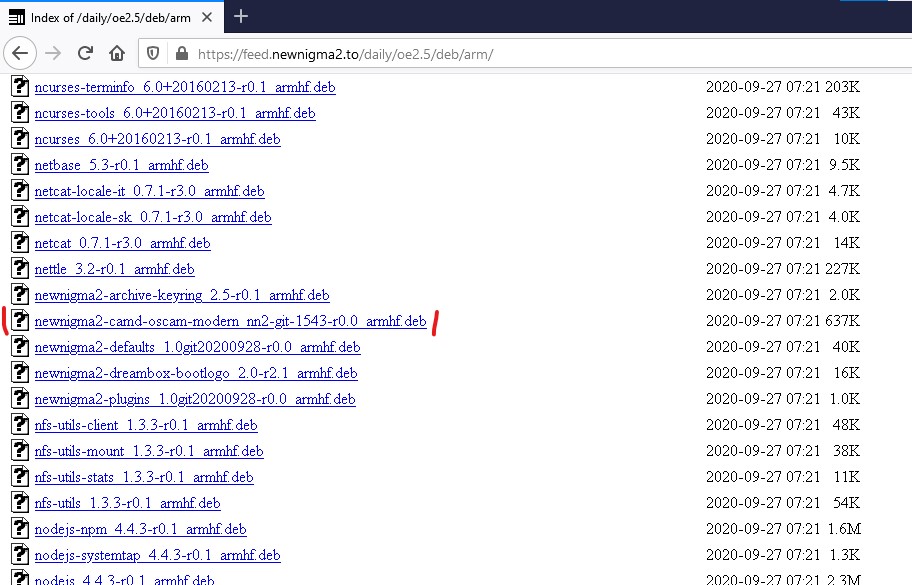912x585 pixels.
Task: Download newnigma2-camd-oscam-modern package link
Action: tap(230, 322)
